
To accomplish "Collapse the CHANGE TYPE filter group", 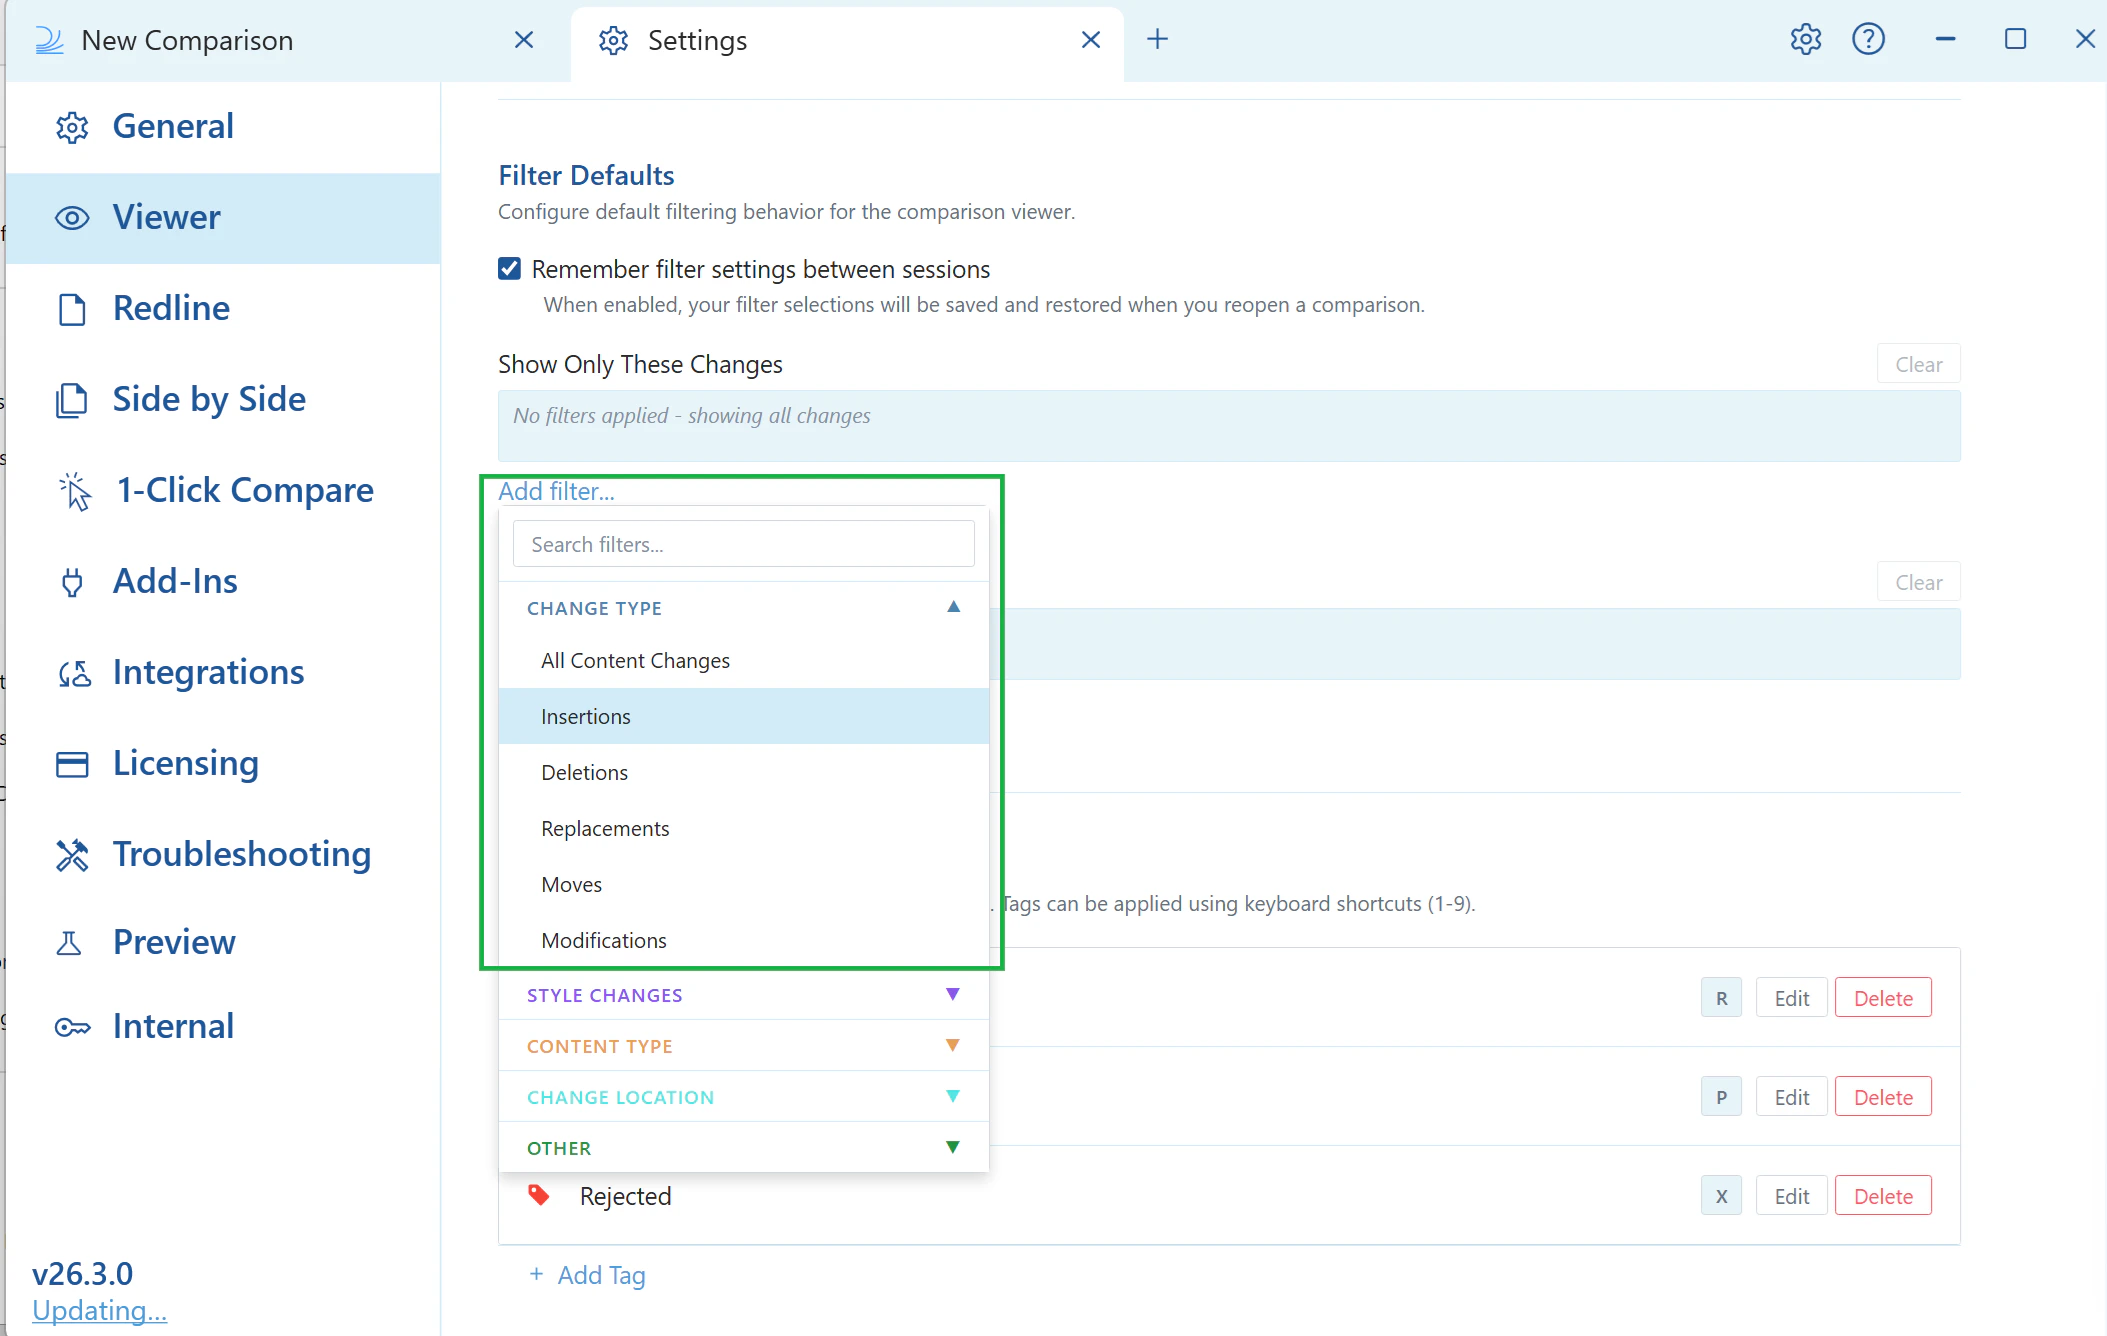I will (x=952, y=606).
